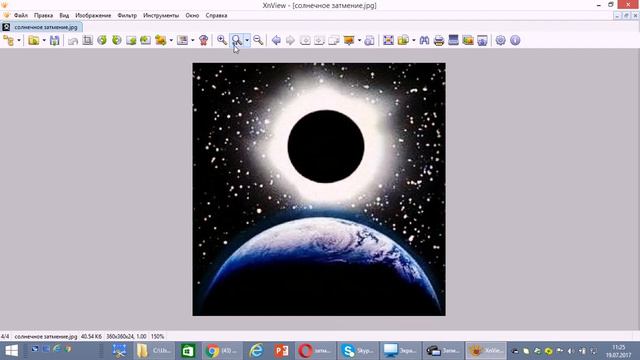Click the 150% zoom value in status bar
Screen dimensions: 640x360
[x=157, y=336]
